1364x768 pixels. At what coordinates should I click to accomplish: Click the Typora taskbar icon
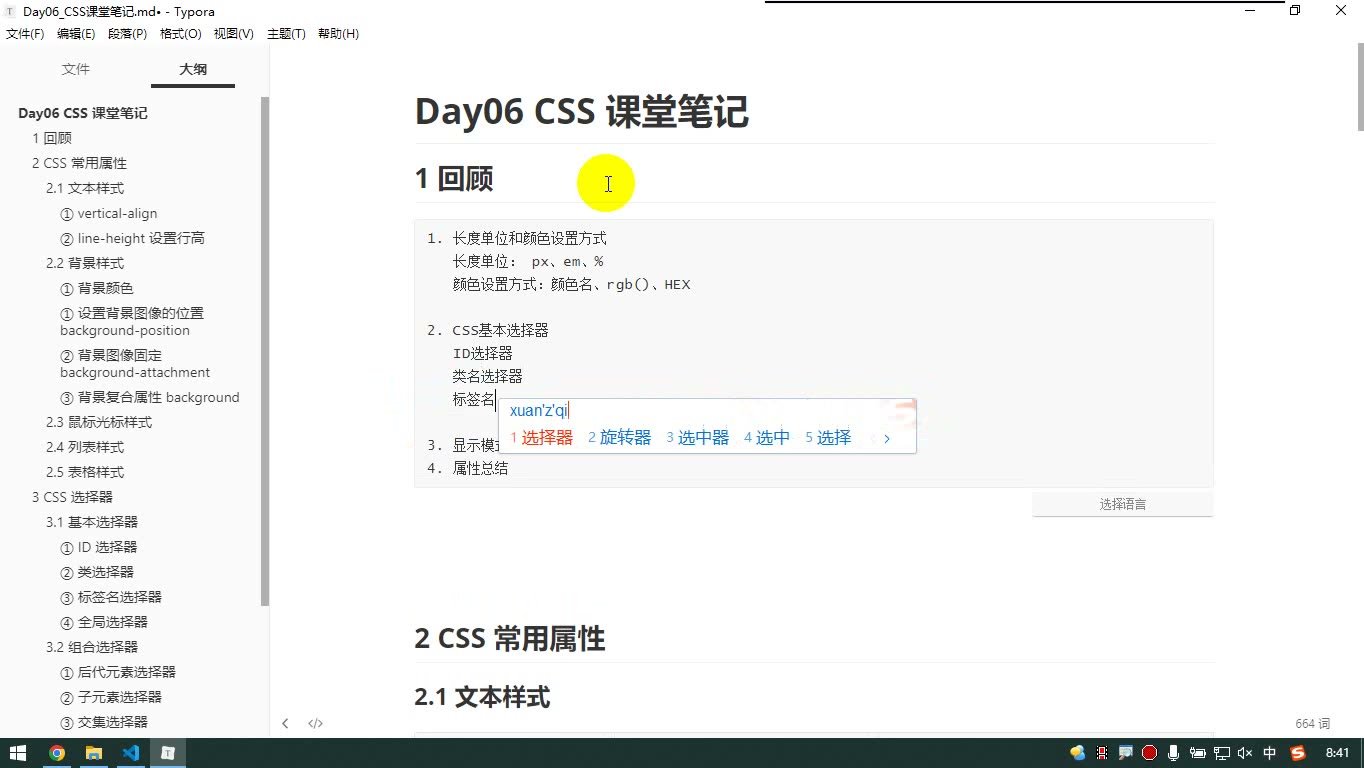[x=168, y=753]
